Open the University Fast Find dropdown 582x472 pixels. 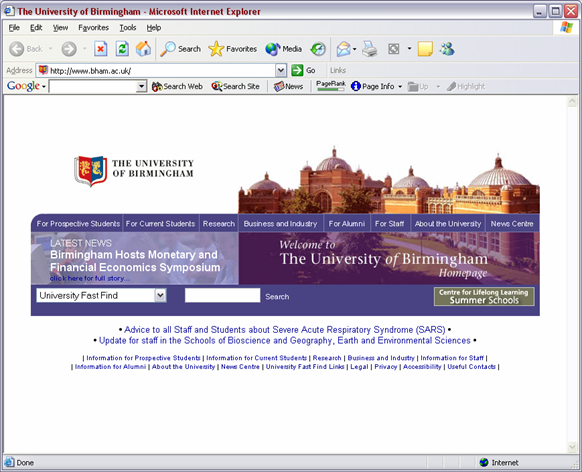(x=160, y=295)
